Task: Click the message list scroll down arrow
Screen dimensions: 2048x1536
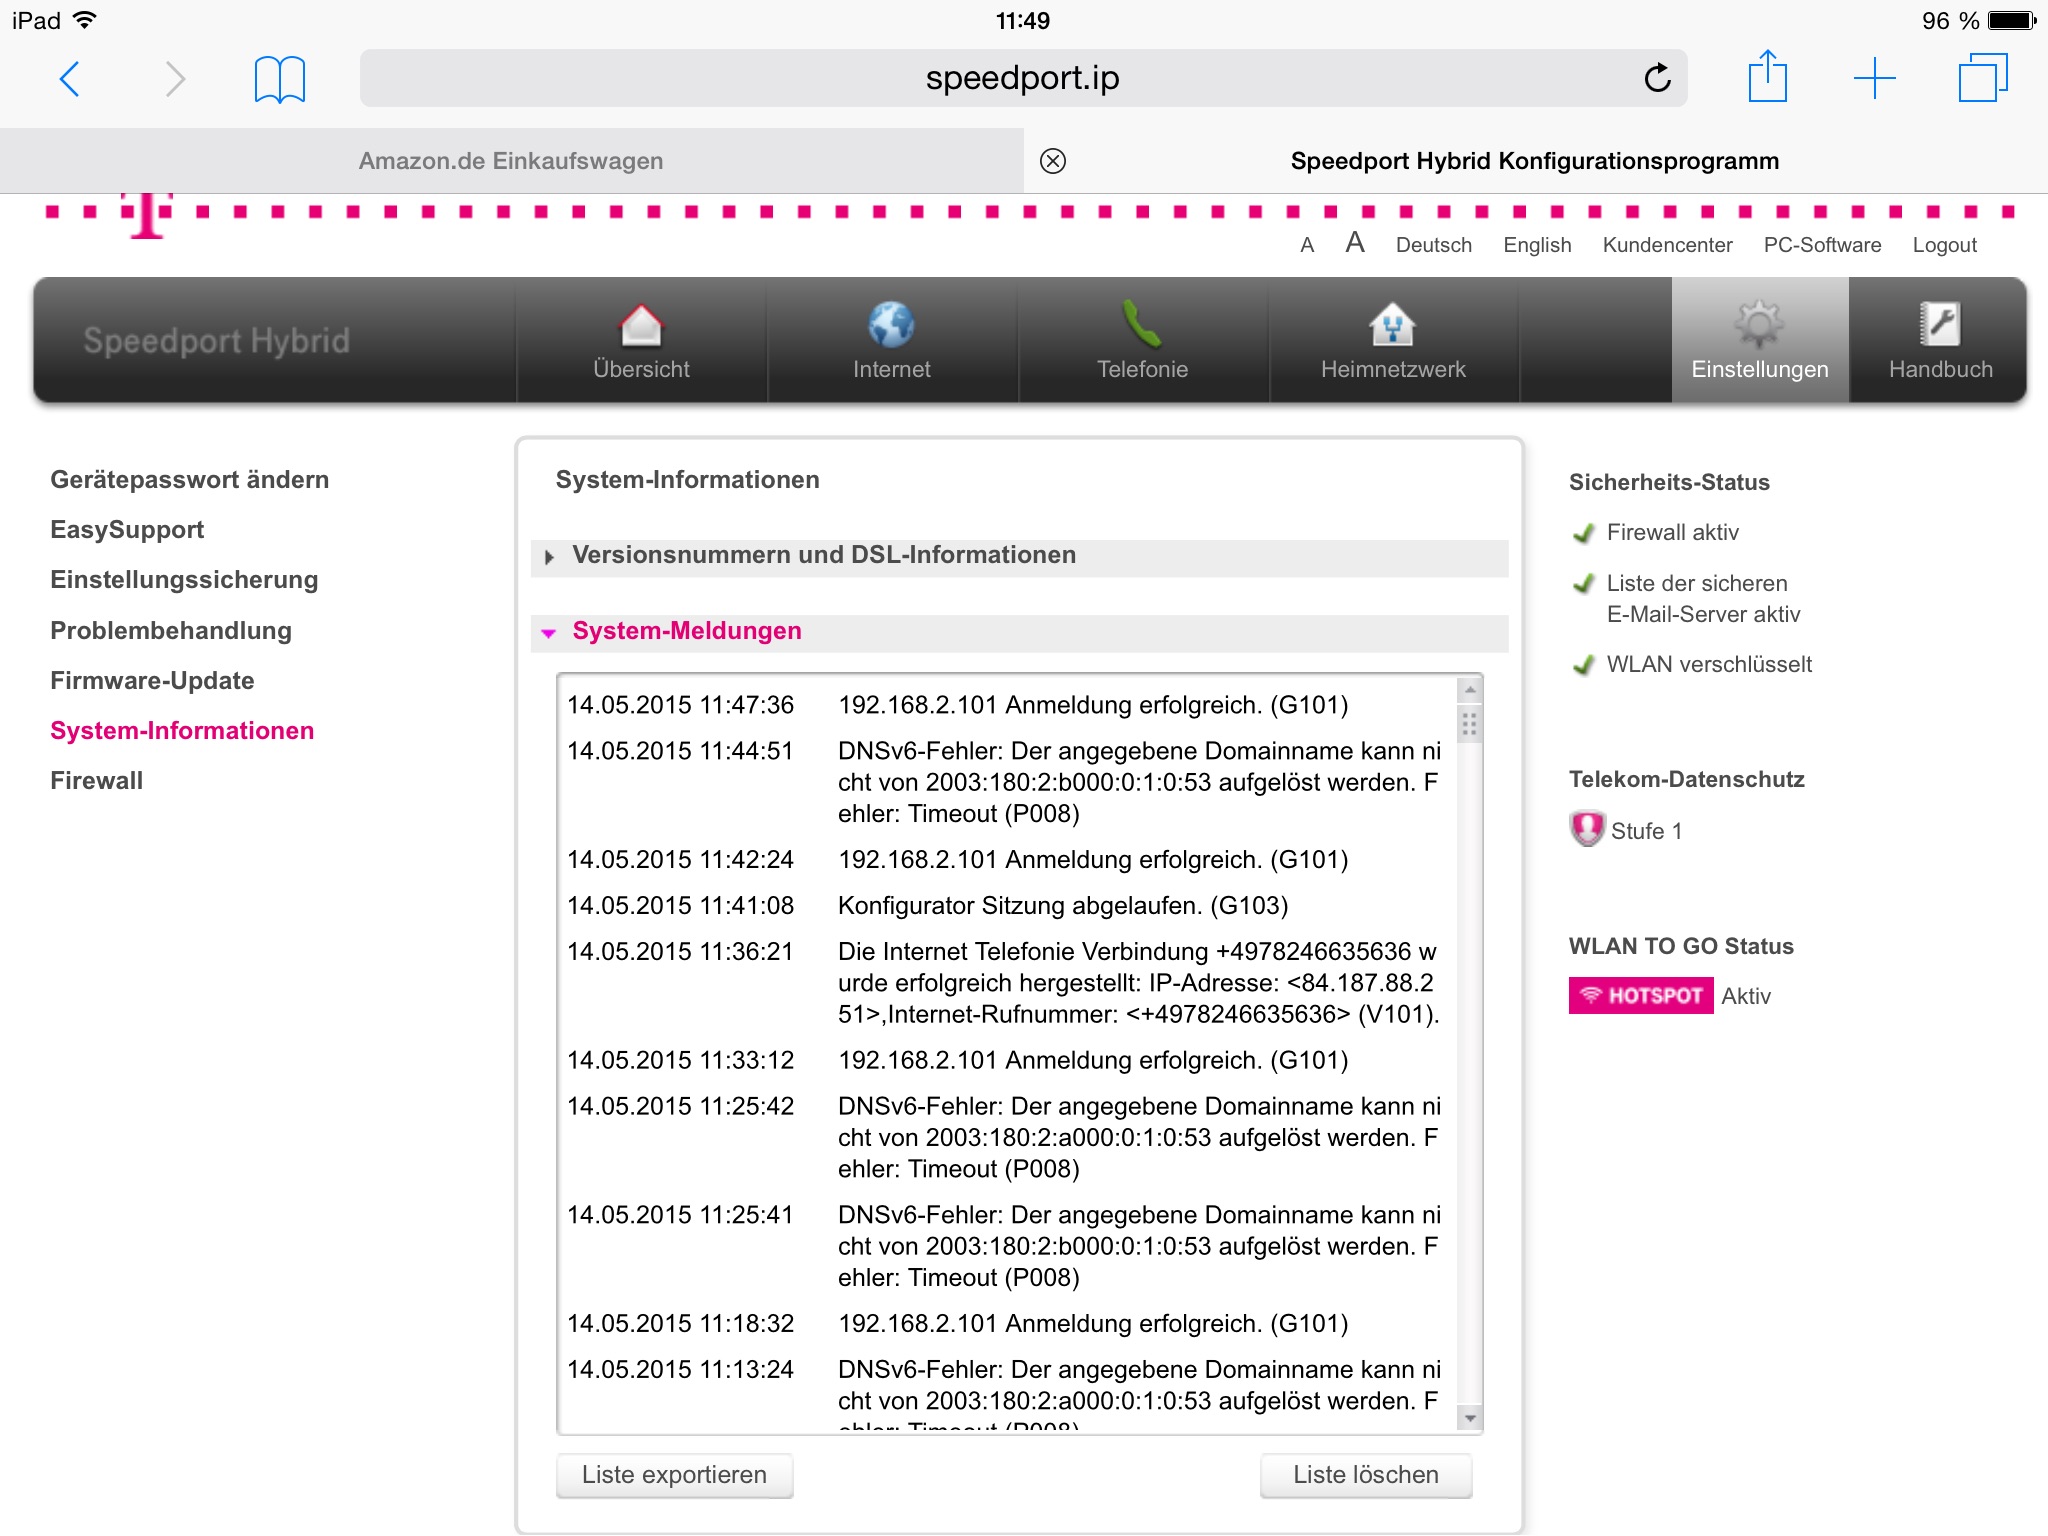Action: [x=1470, y=1418]
